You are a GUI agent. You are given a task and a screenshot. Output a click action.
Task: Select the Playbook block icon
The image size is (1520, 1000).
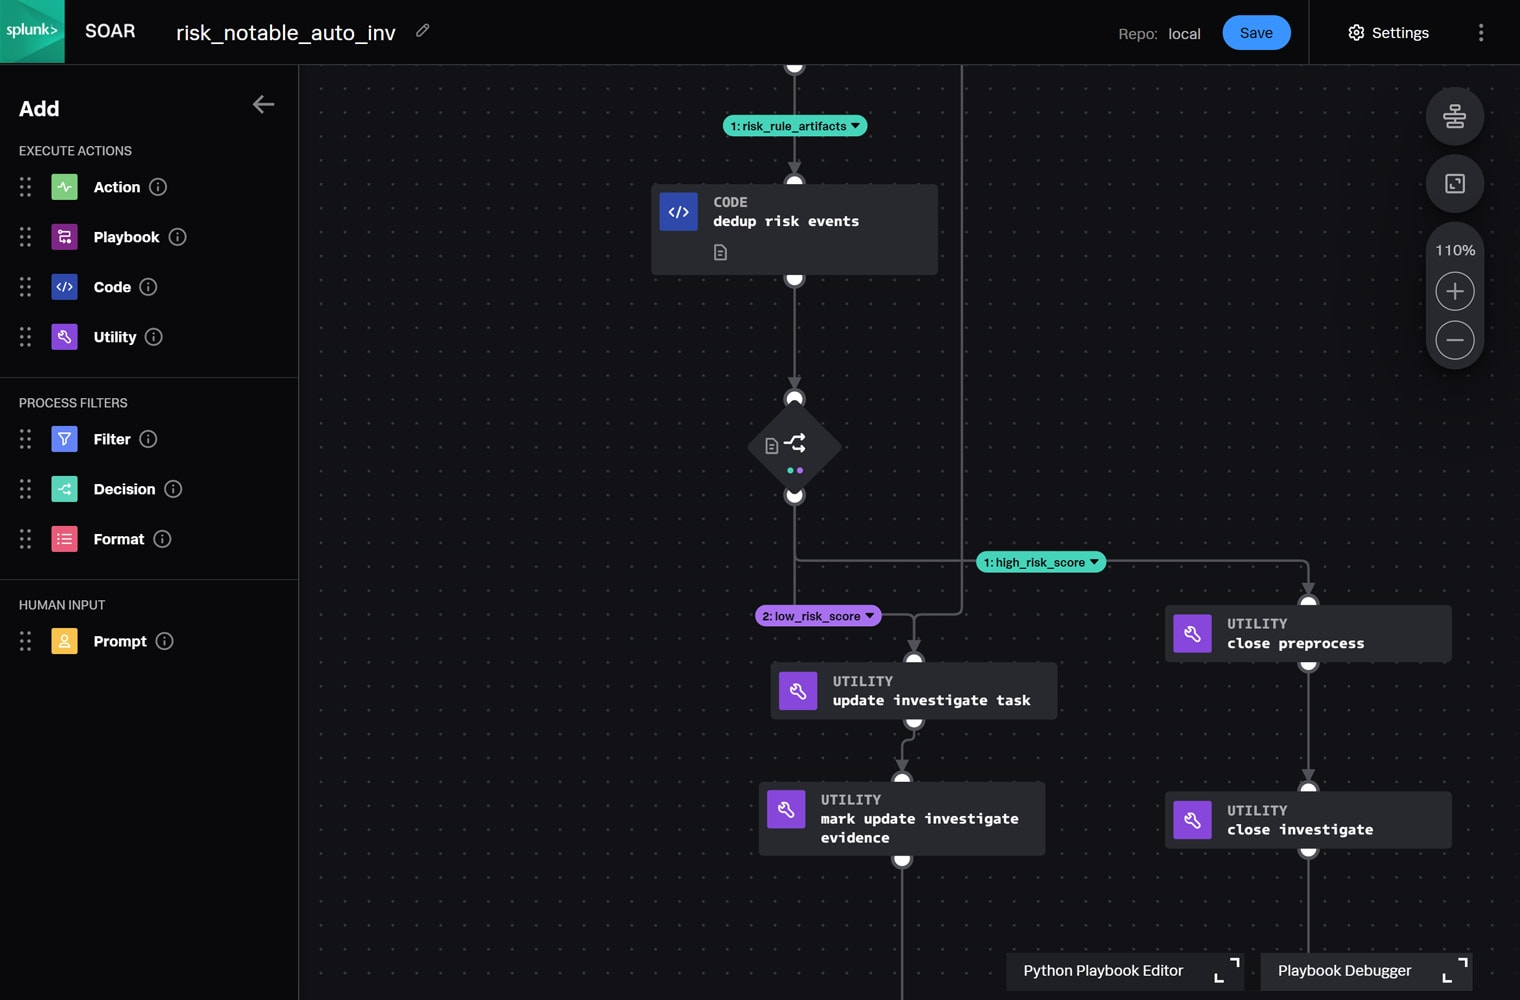click(64, 237)
